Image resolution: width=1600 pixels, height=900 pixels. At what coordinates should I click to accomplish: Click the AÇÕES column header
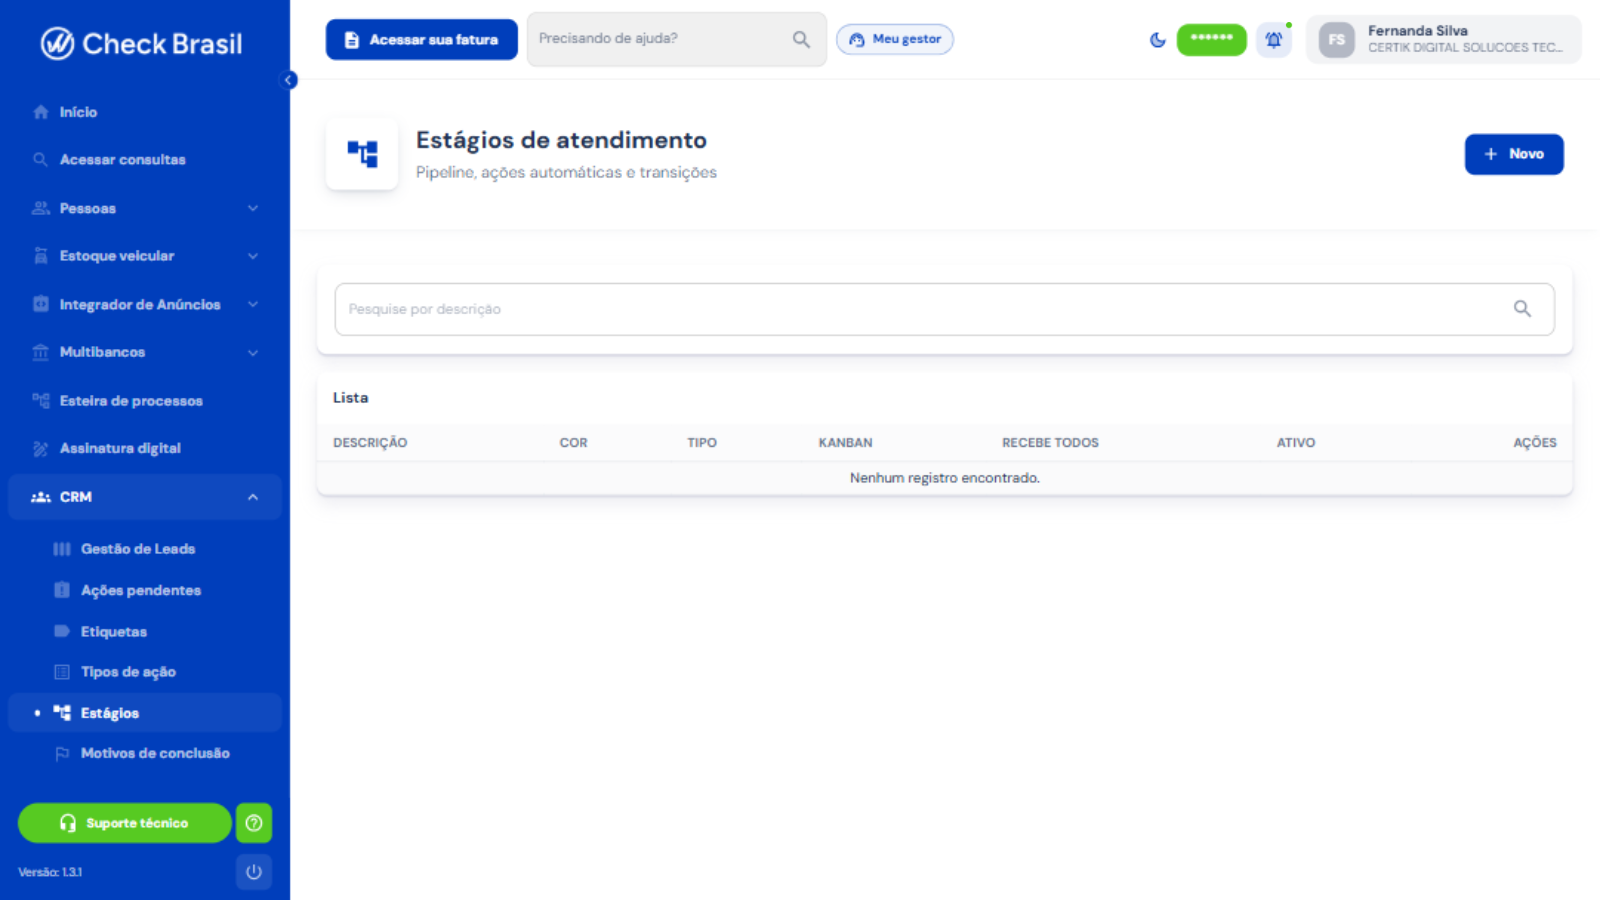1535,442
